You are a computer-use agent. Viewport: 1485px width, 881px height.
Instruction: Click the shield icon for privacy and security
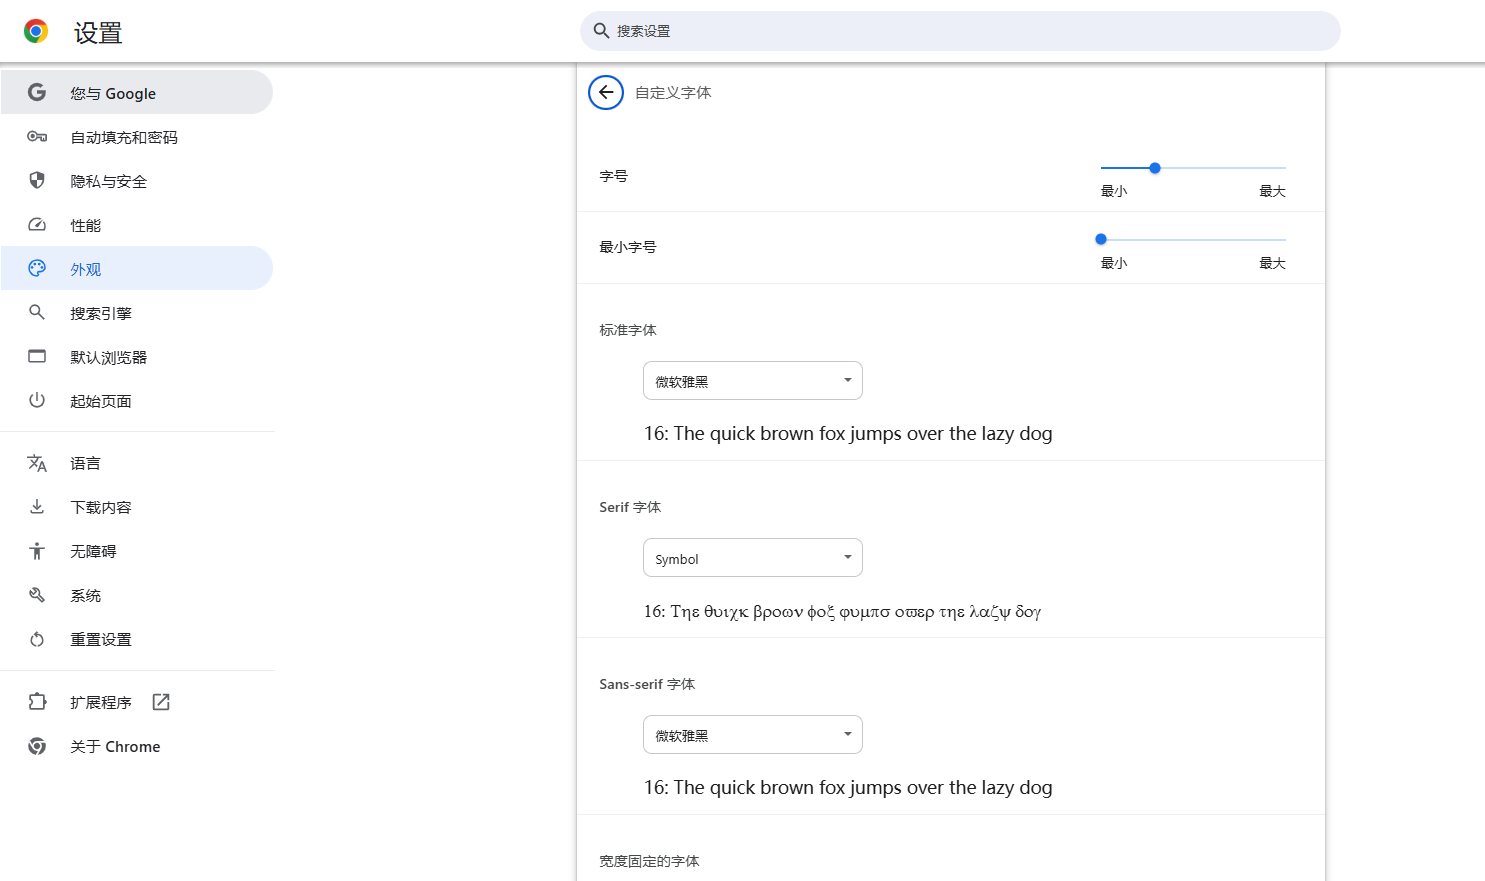coord(37,181)
